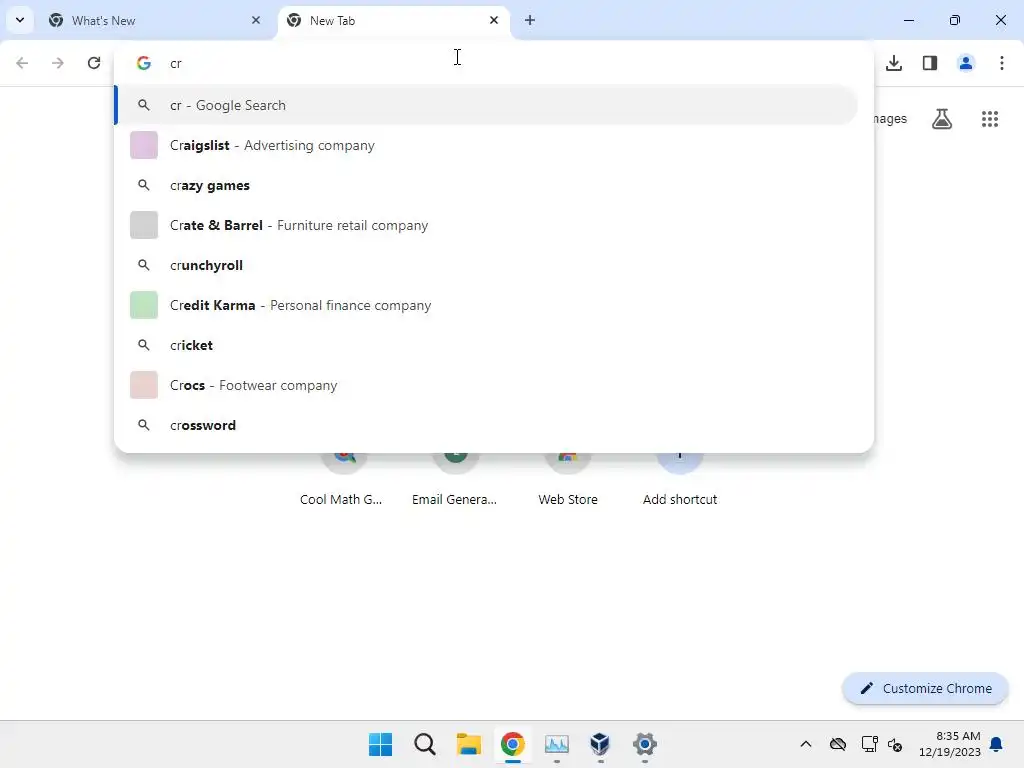Open the Windows Start menu
The image size is (1024, 768).
380,744
